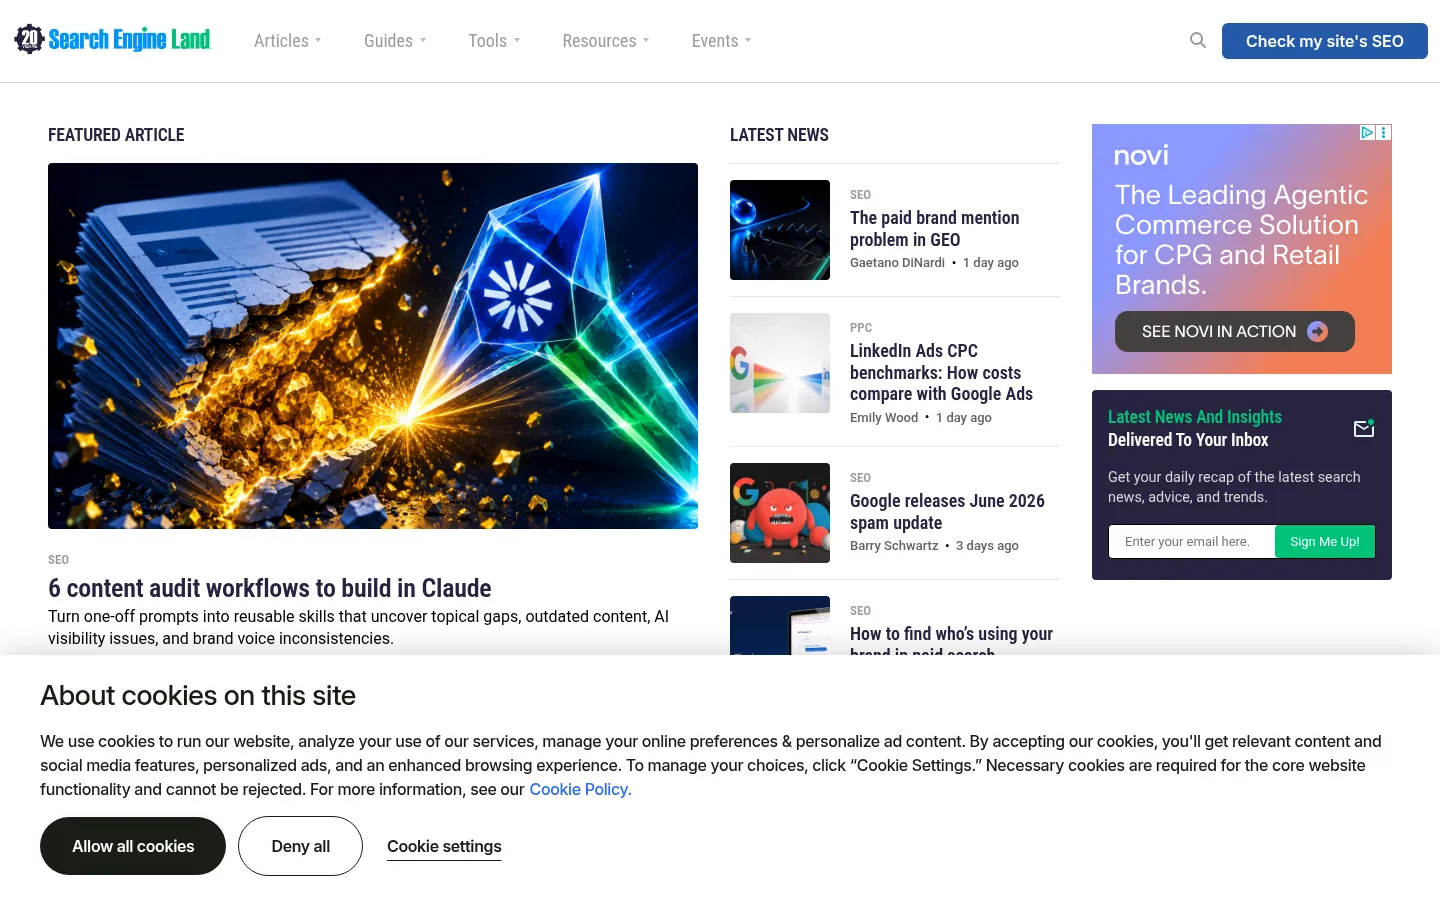Open Google releases June 2026 spam update
This screenshot has height=900, width=1440.
click(947, 512)
